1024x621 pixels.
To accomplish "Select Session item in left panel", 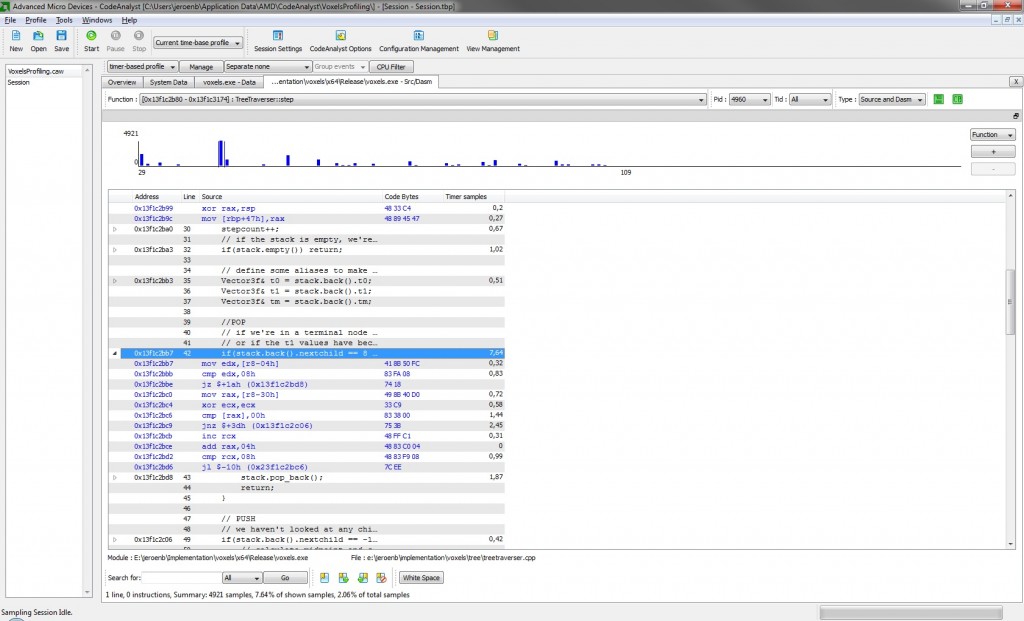I will pyautogui.click(x=18, y=82).
